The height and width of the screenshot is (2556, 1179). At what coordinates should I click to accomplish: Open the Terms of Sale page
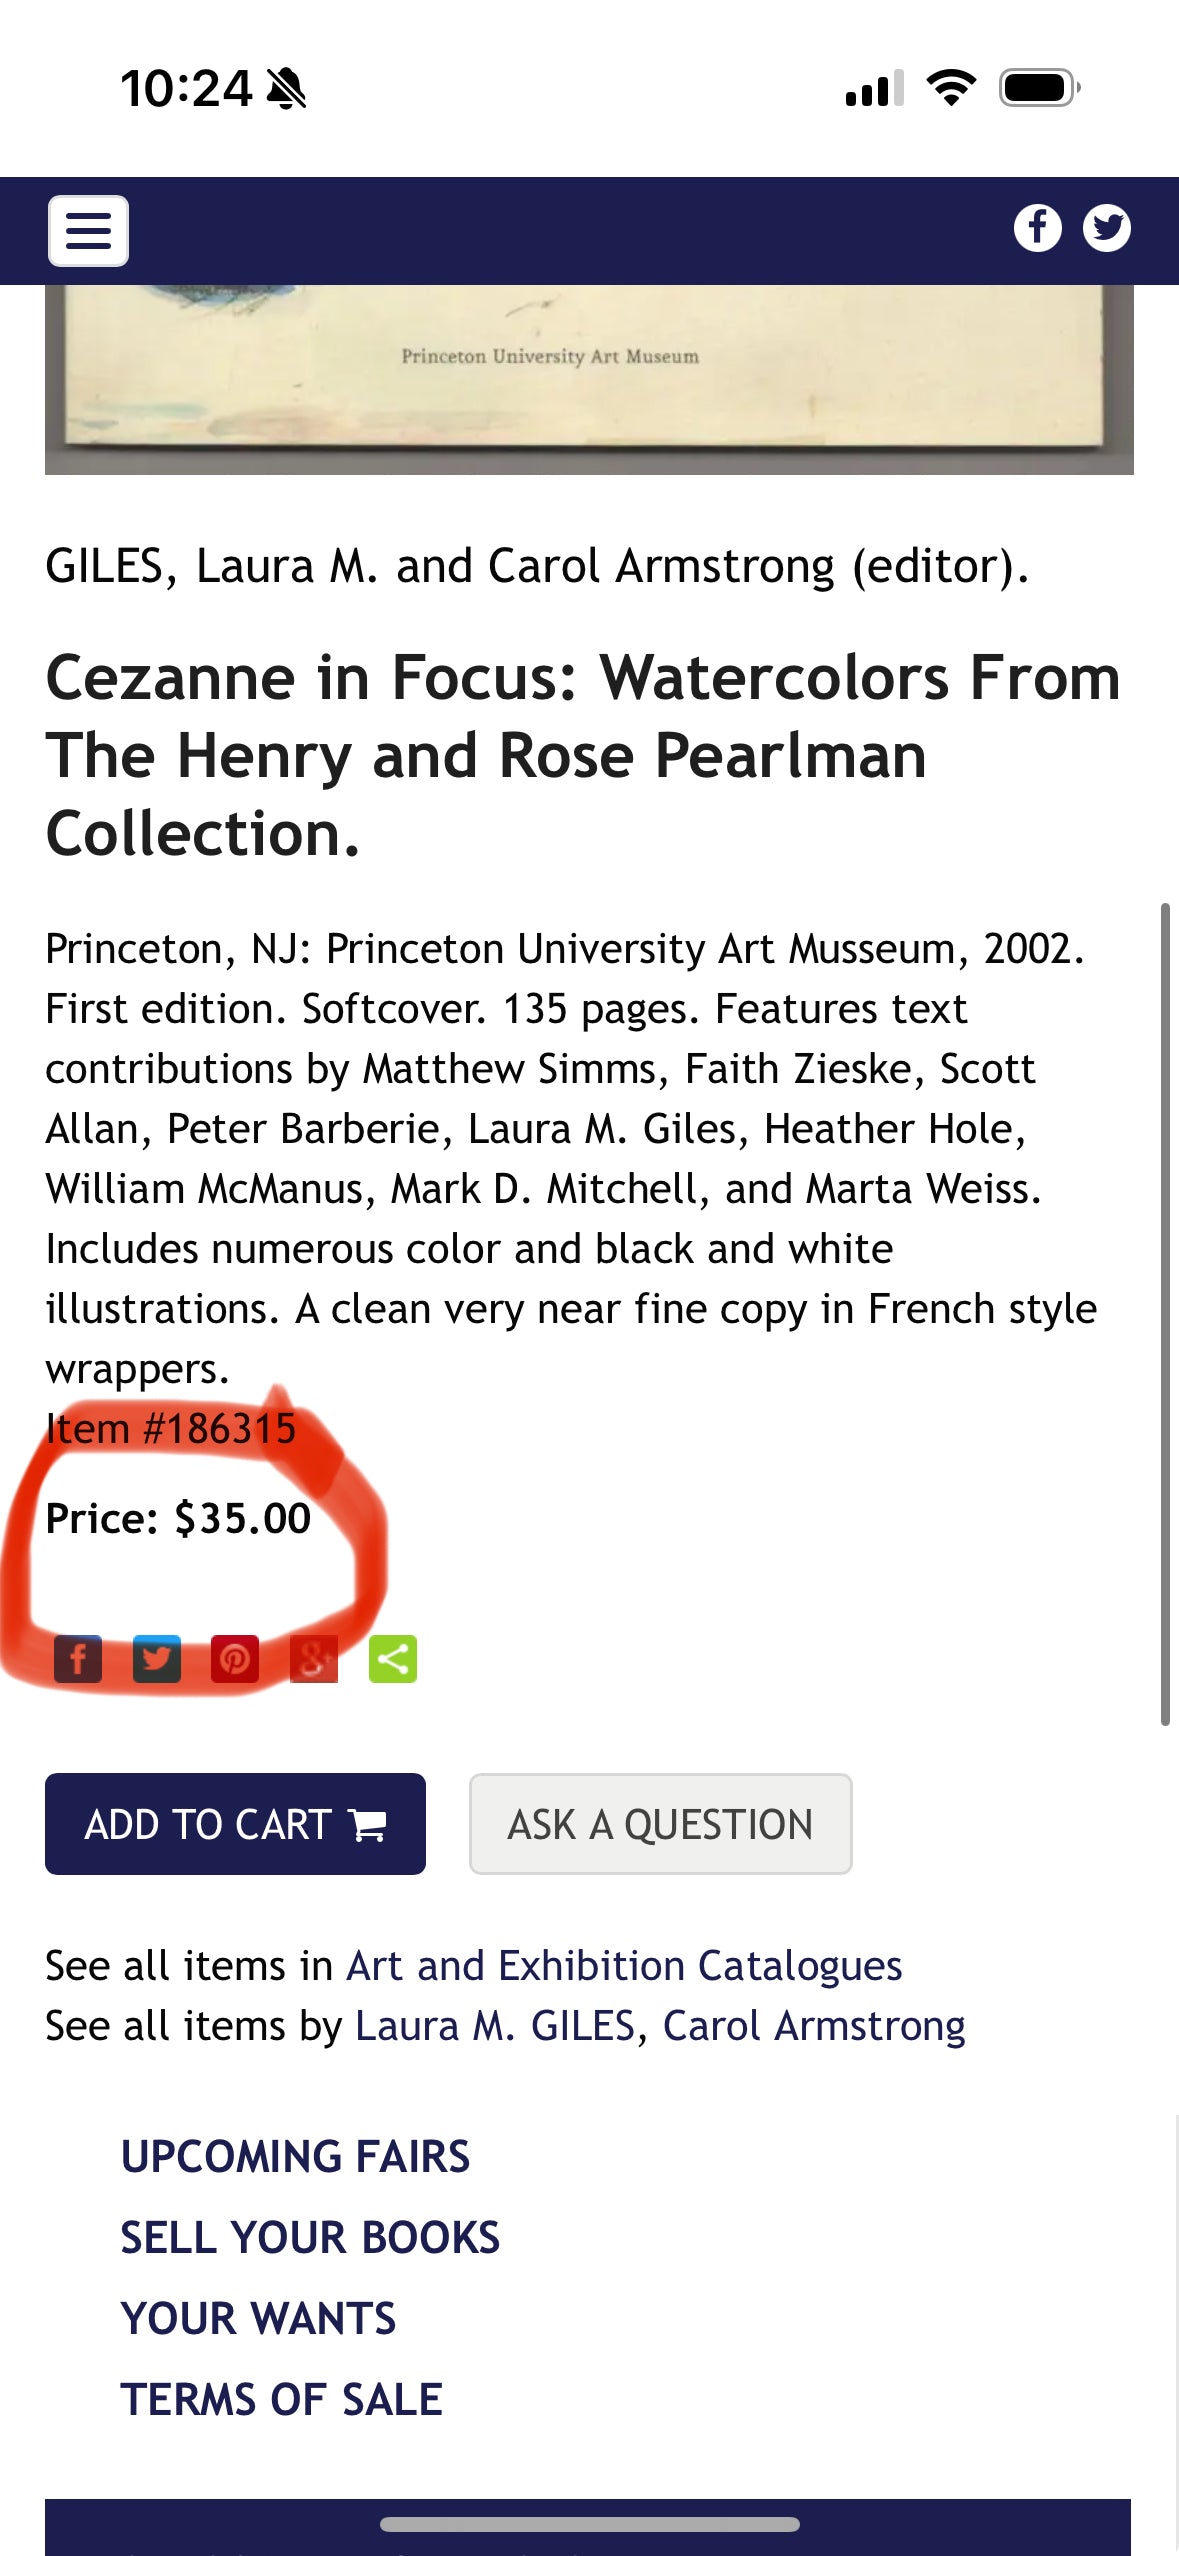281,2399
